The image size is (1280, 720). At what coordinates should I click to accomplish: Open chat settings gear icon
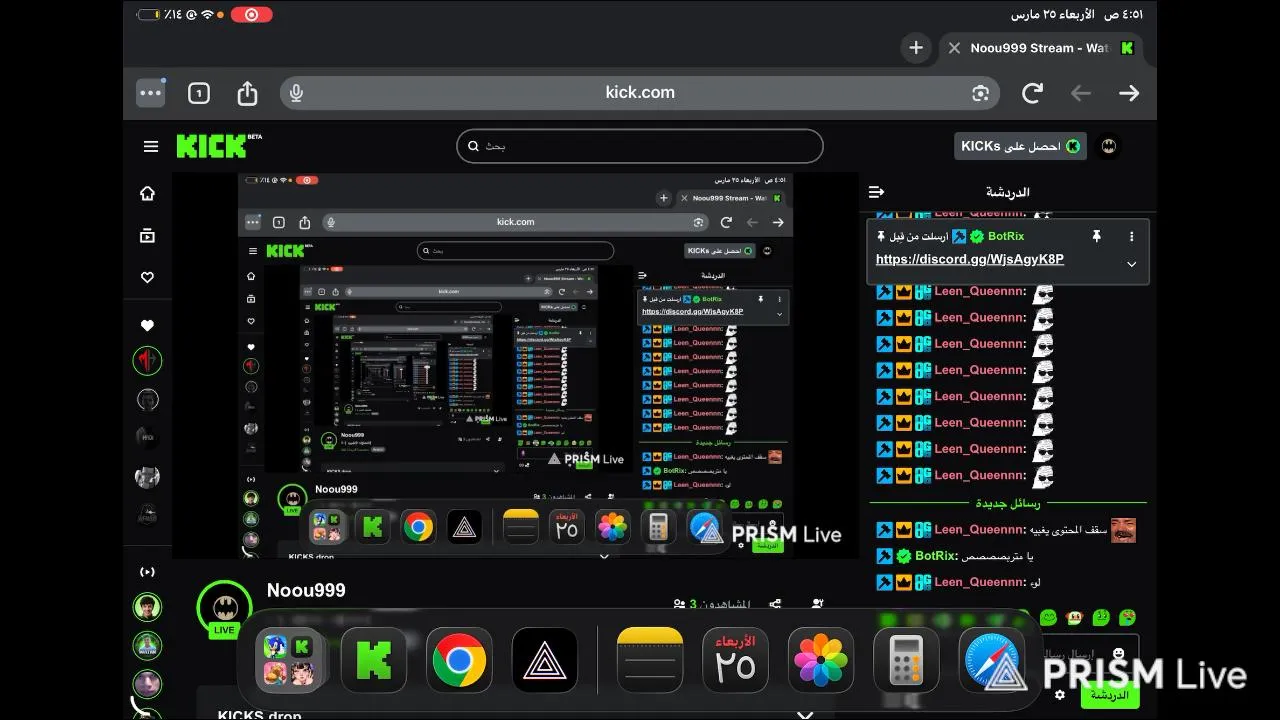coord(1060,695)
